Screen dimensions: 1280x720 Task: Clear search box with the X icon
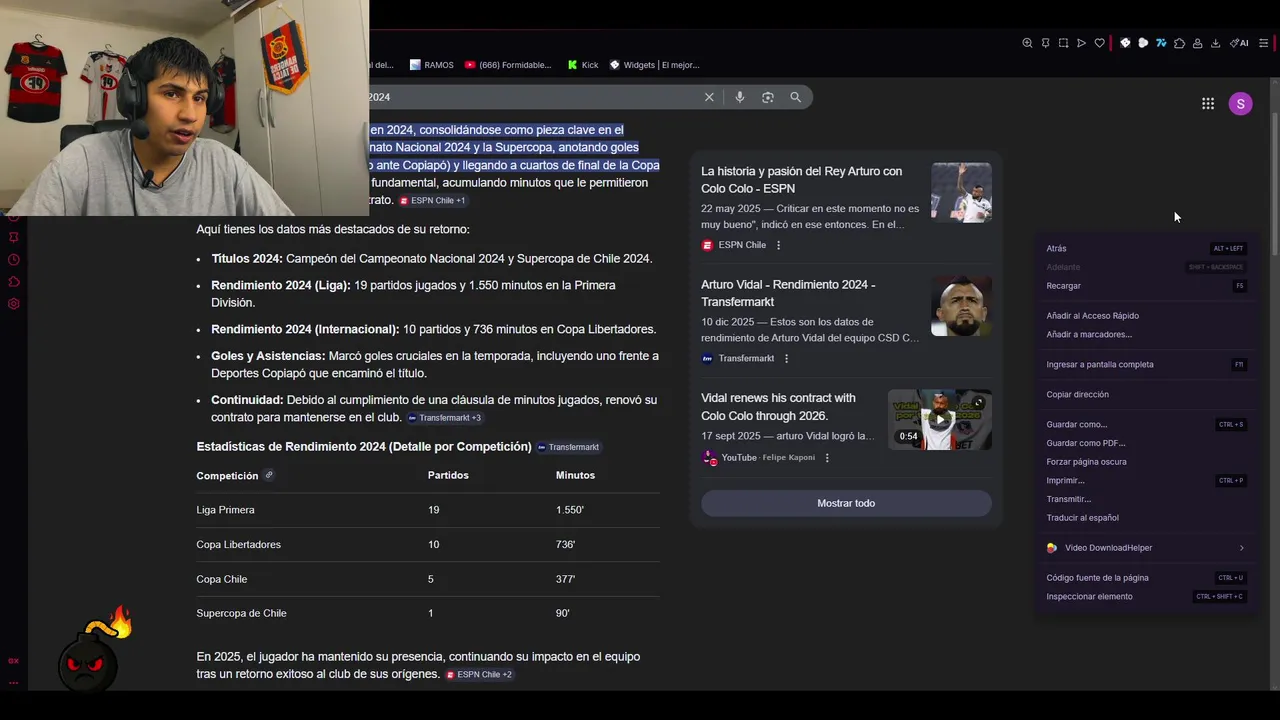(709, 97)
